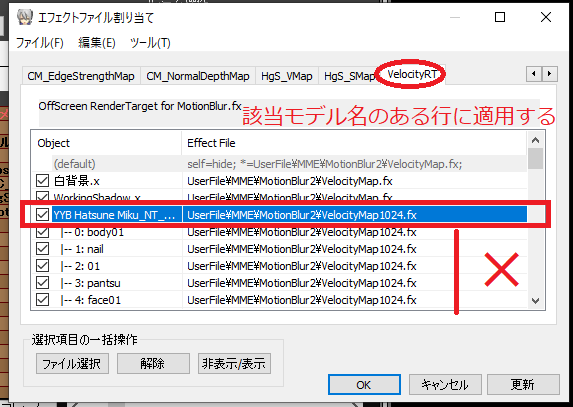This screenshot has height=407, width=573.
Task: Click the Object column header
Action: click(x=107, y=143)
